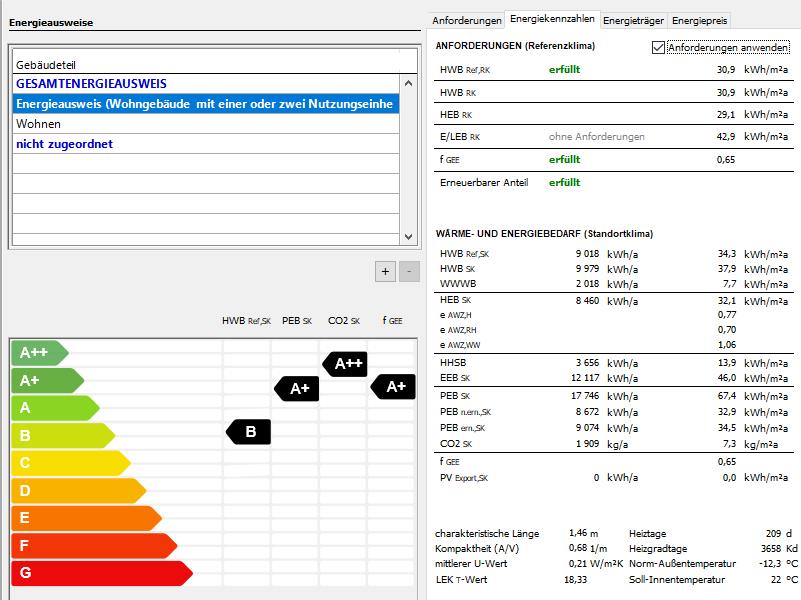Select the highlighted Energieausweis Wohngebäude row
The image size is (801, 600).
click(205, 104)
